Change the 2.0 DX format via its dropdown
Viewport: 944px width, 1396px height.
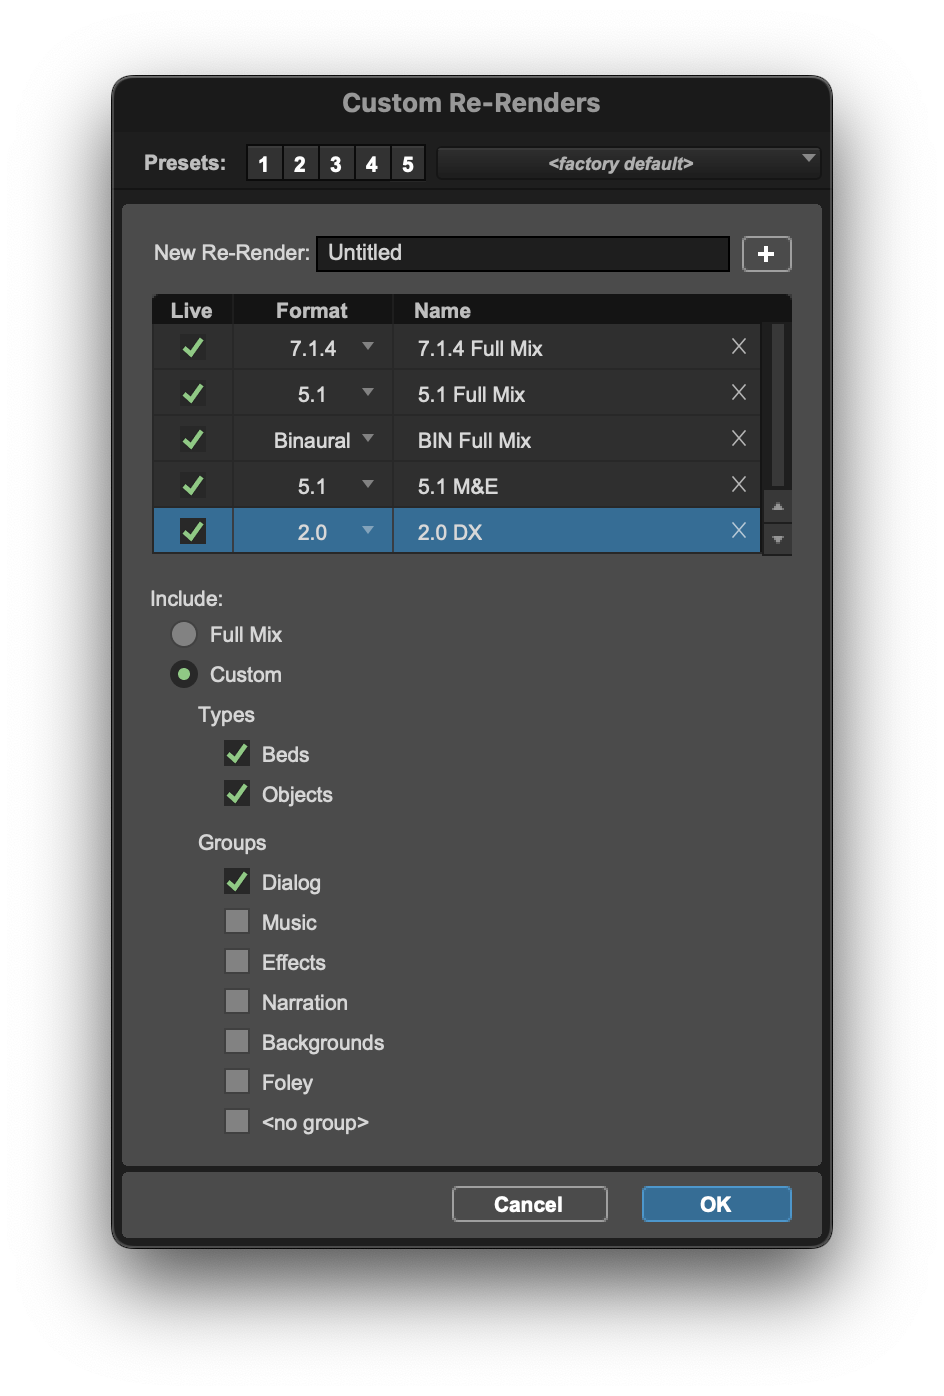[368, 531]
